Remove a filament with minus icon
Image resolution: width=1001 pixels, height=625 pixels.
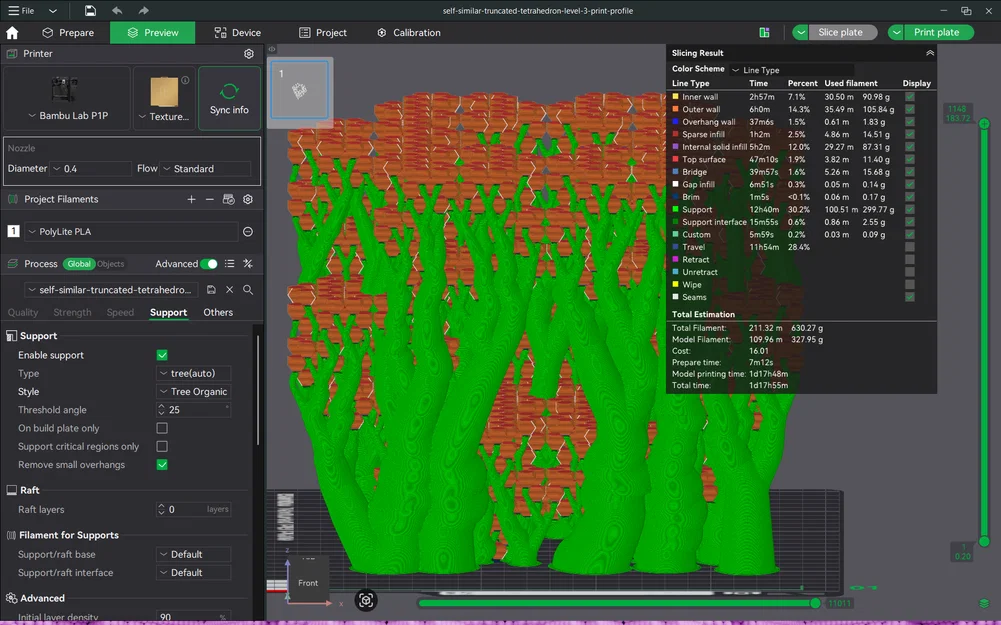[209, 199]
